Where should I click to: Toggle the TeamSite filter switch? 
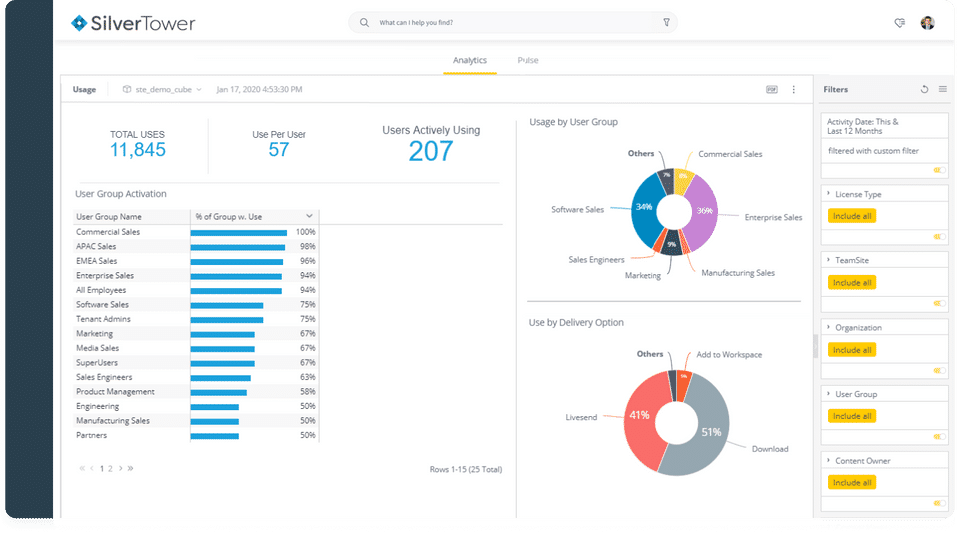(x=939, y=303)
